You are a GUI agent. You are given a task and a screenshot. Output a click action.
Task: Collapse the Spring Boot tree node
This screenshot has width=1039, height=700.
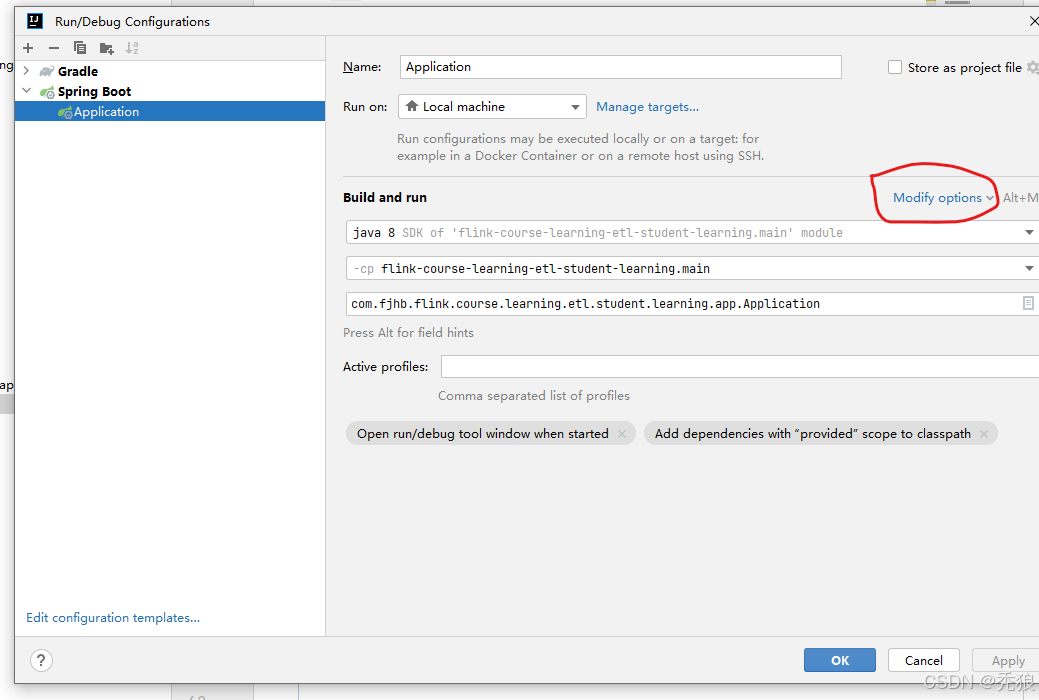27,91
